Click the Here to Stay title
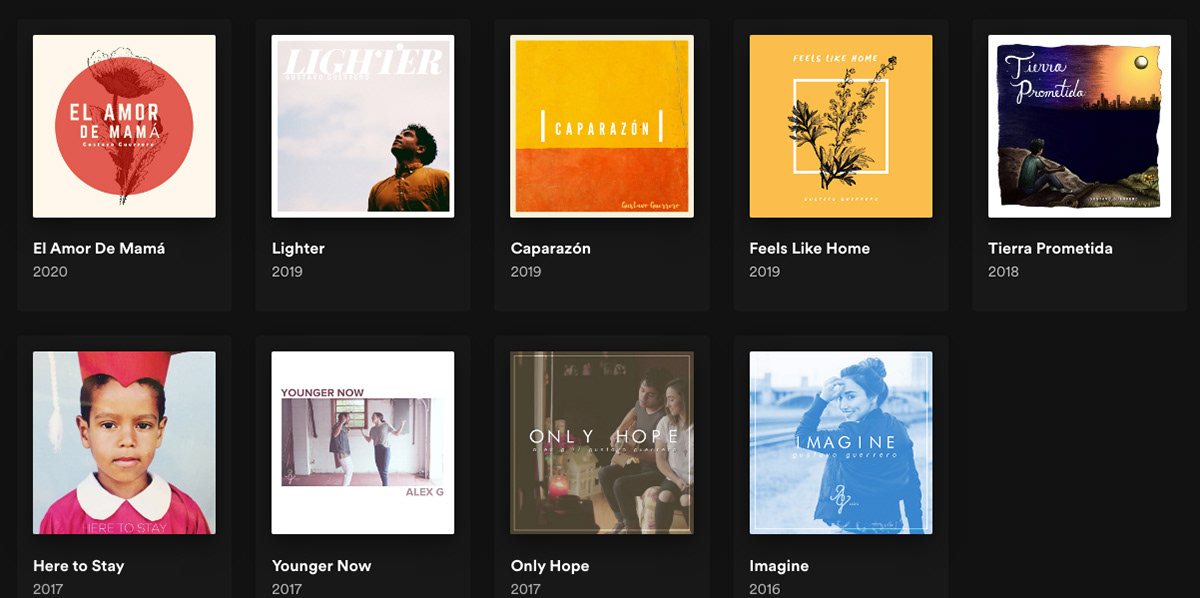 [x=79, y=566]
